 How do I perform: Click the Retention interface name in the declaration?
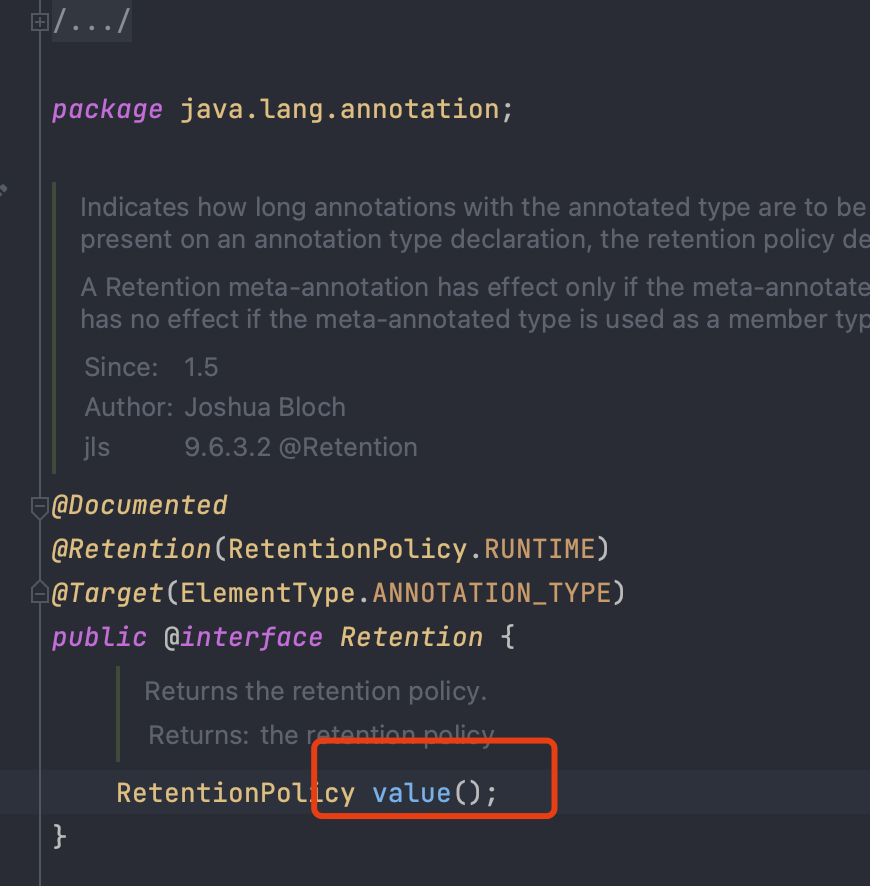pyautogui.click(x=411, y=637)
